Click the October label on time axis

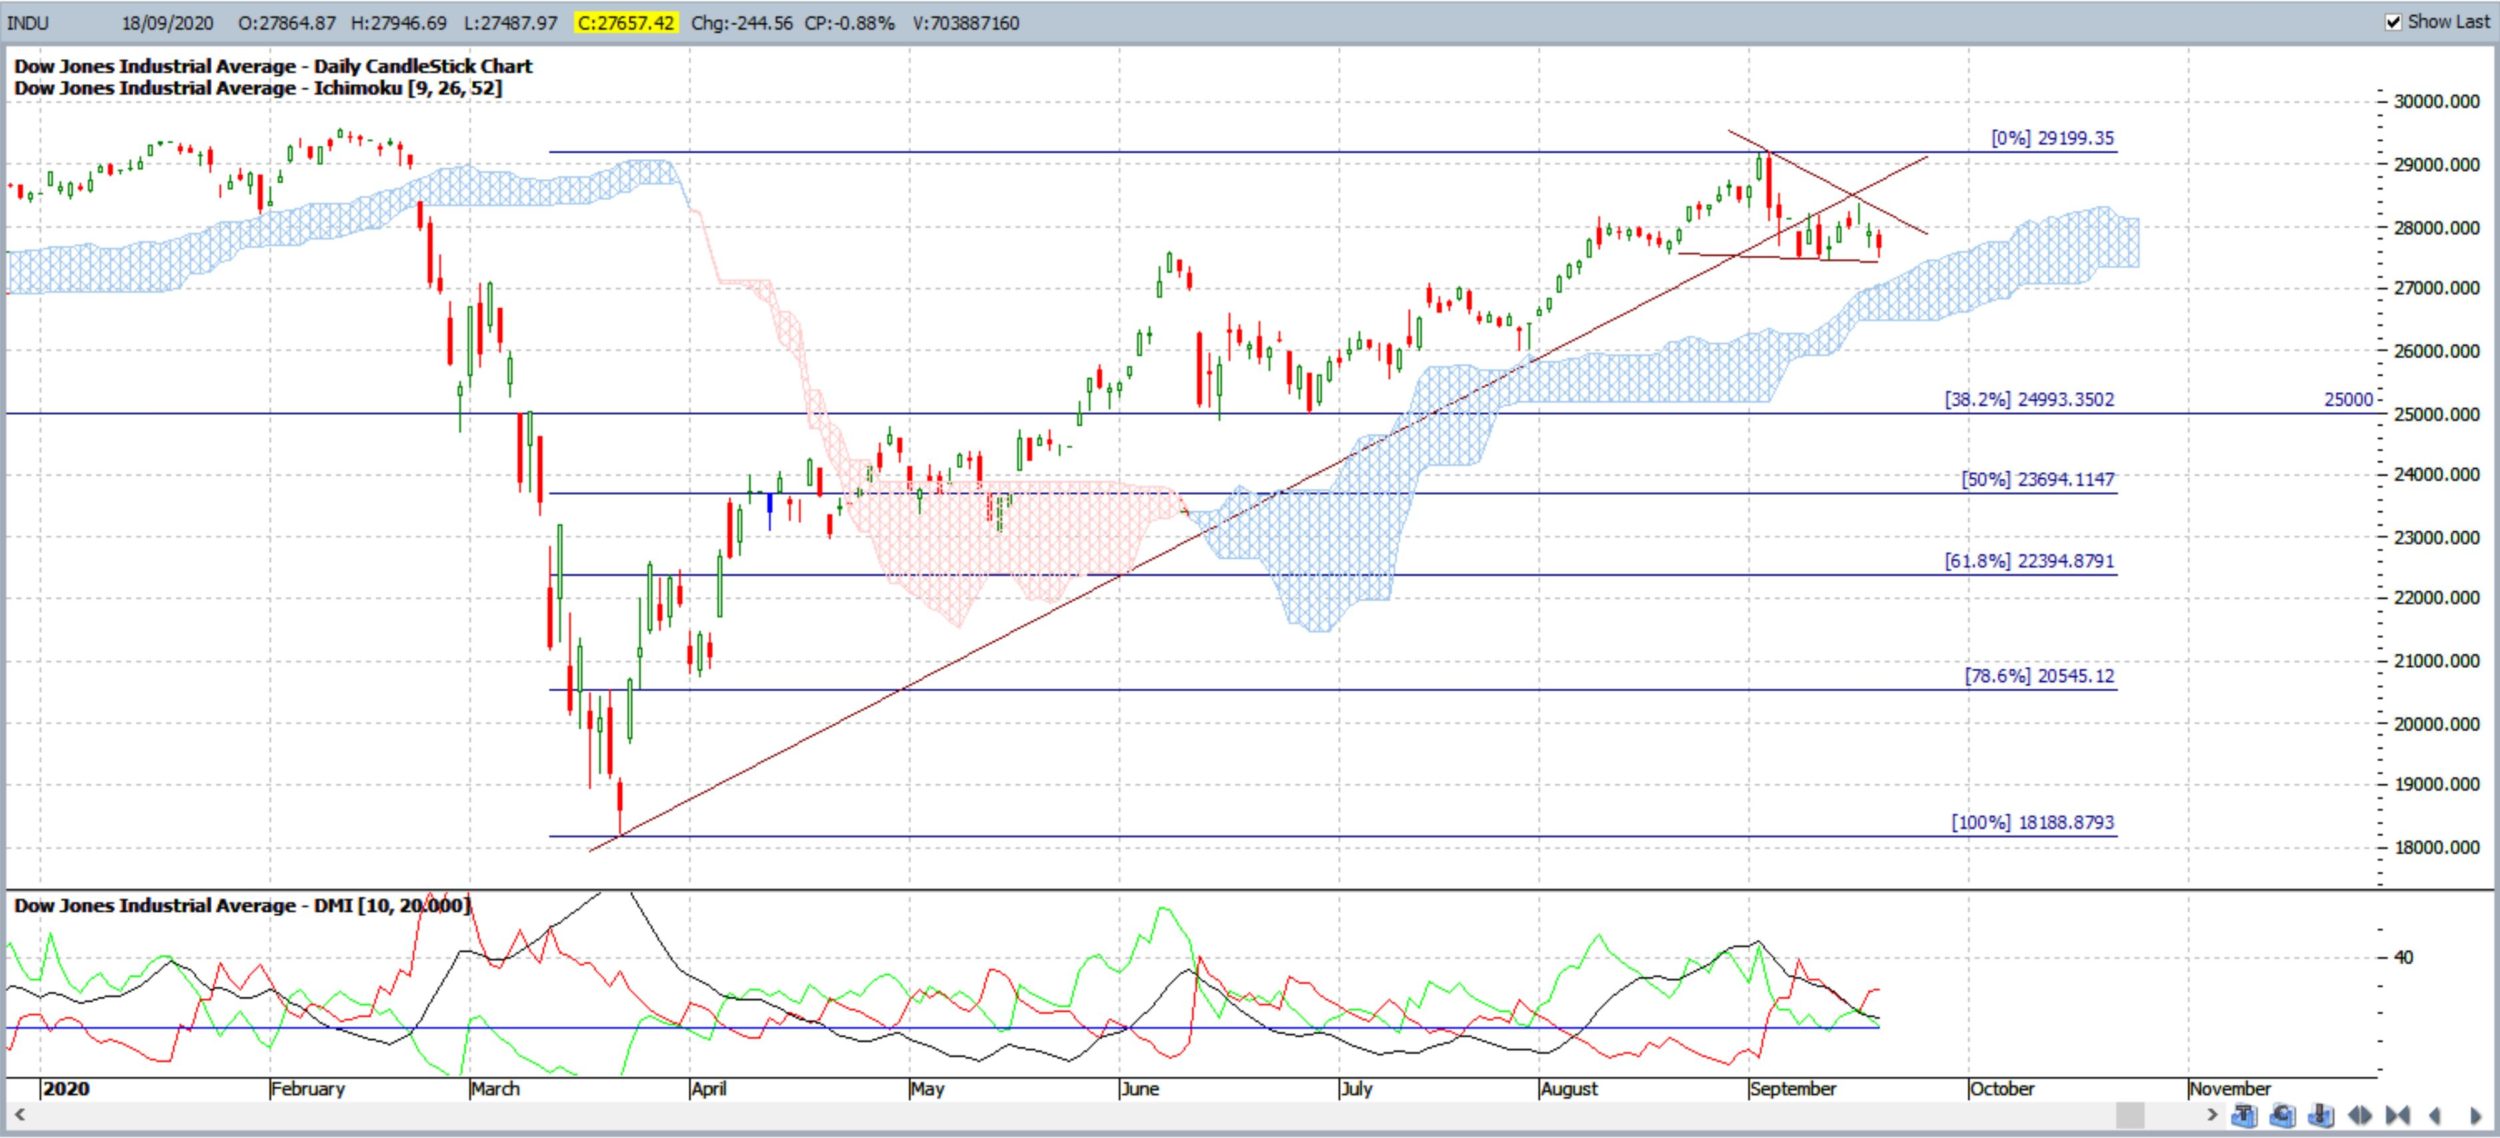coord(2002,1088)
